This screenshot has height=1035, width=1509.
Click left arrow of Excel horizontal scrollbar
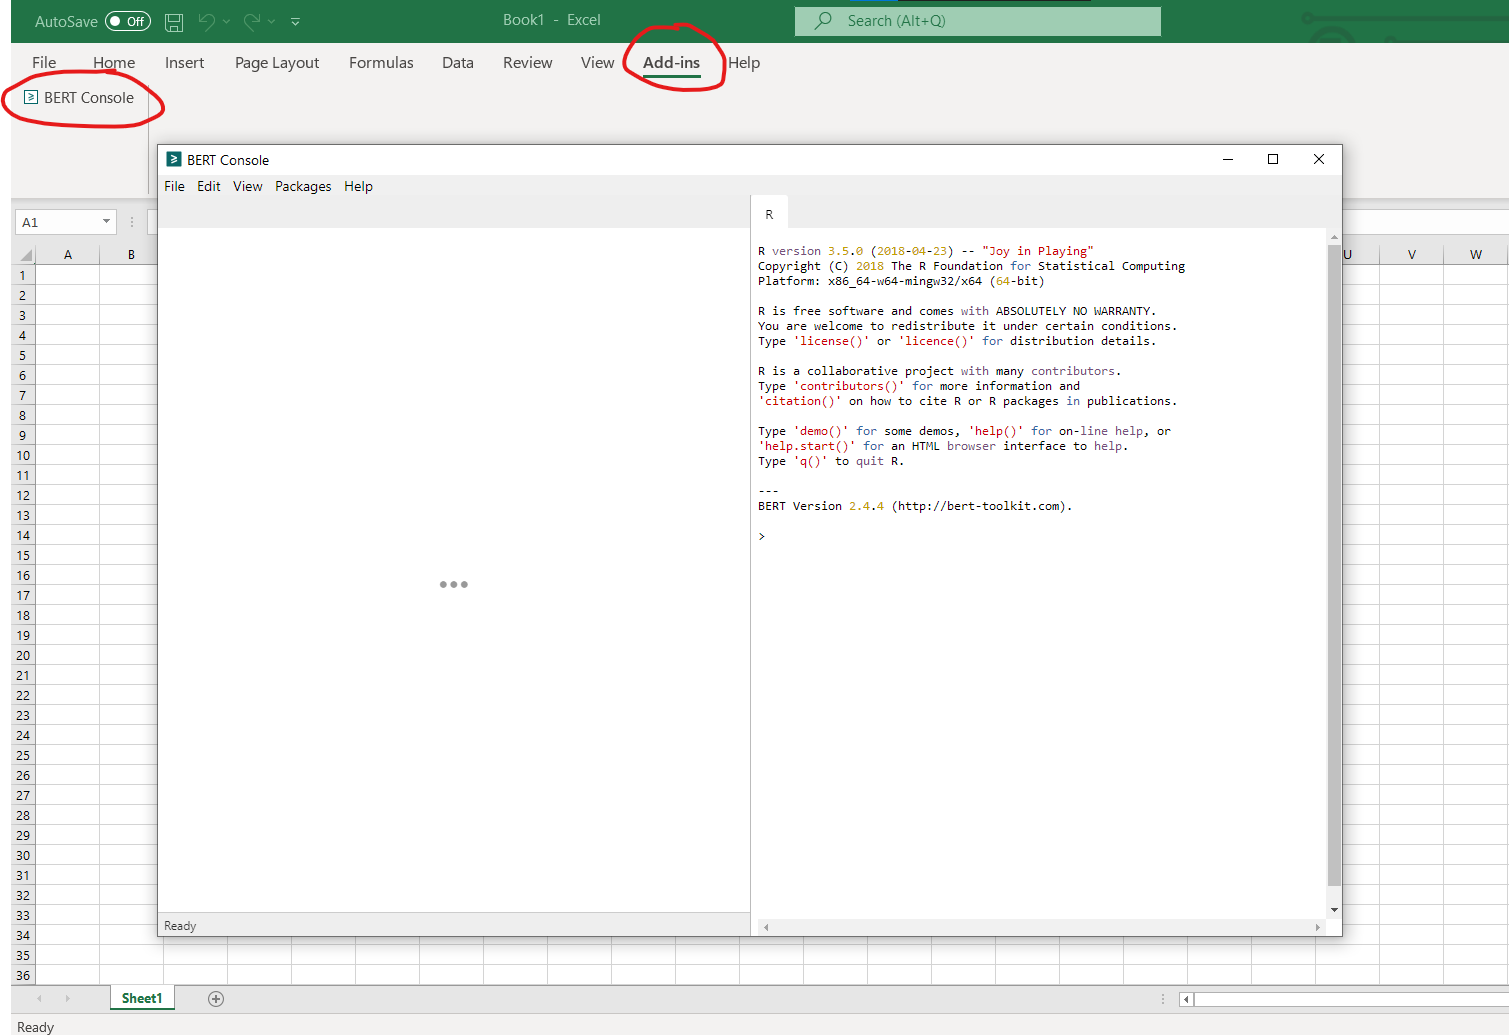pyautogui.click(x=1186, y=999)
